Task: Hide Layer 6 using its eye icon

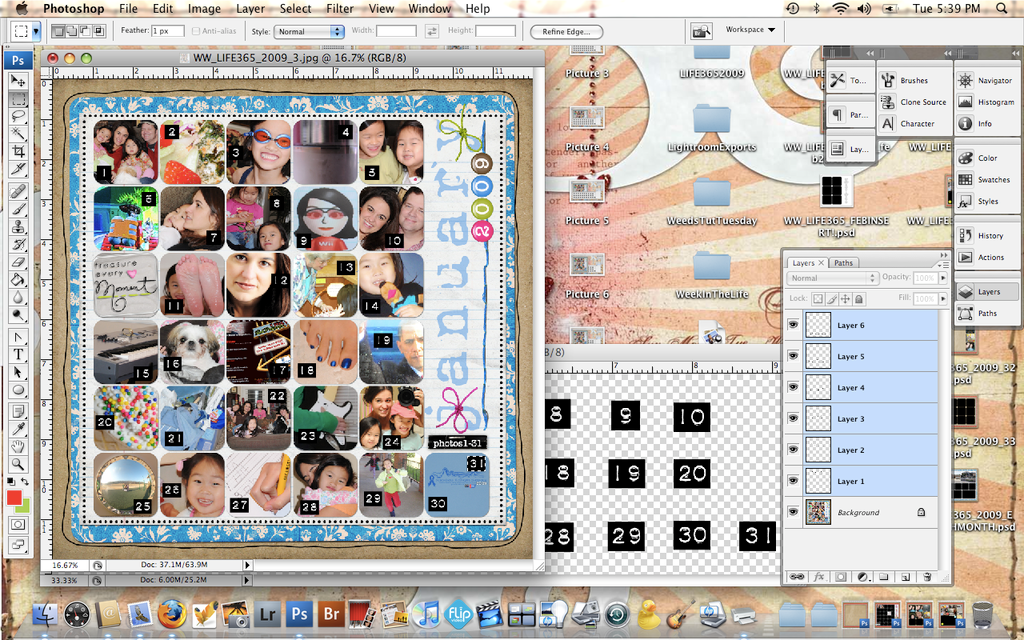Action: pyautogui.click(x=793, y=326)
